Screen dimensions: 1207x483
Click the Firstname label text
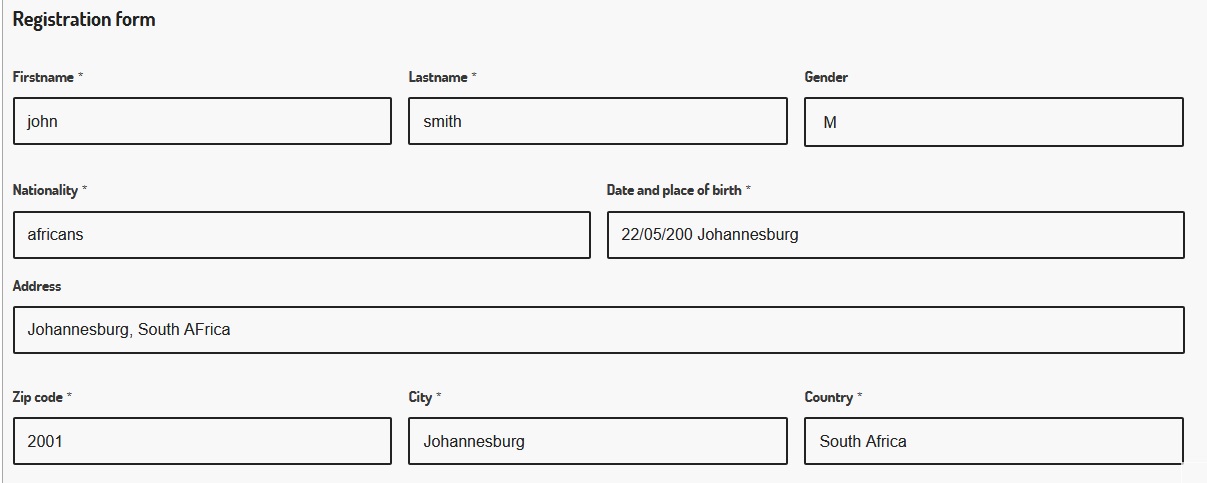point(43,77)
